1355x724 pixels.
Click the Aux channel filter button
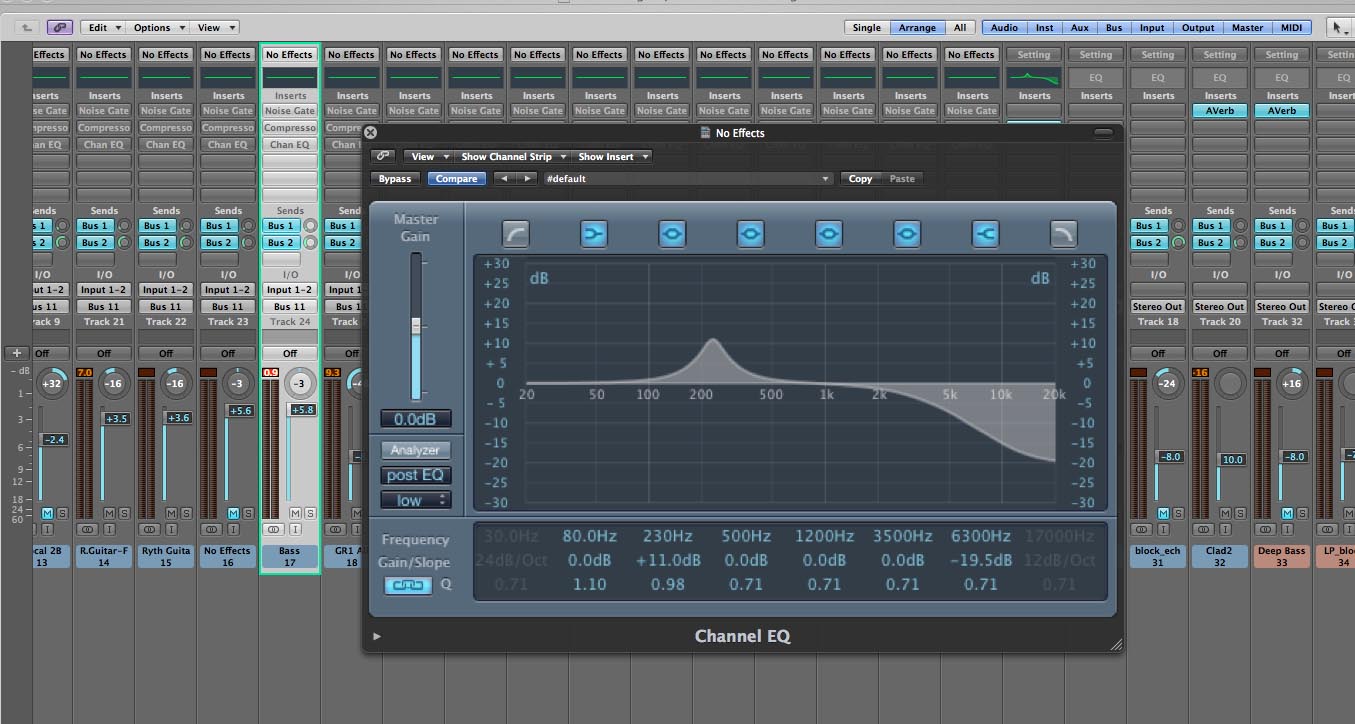(x=1079, y=28)
